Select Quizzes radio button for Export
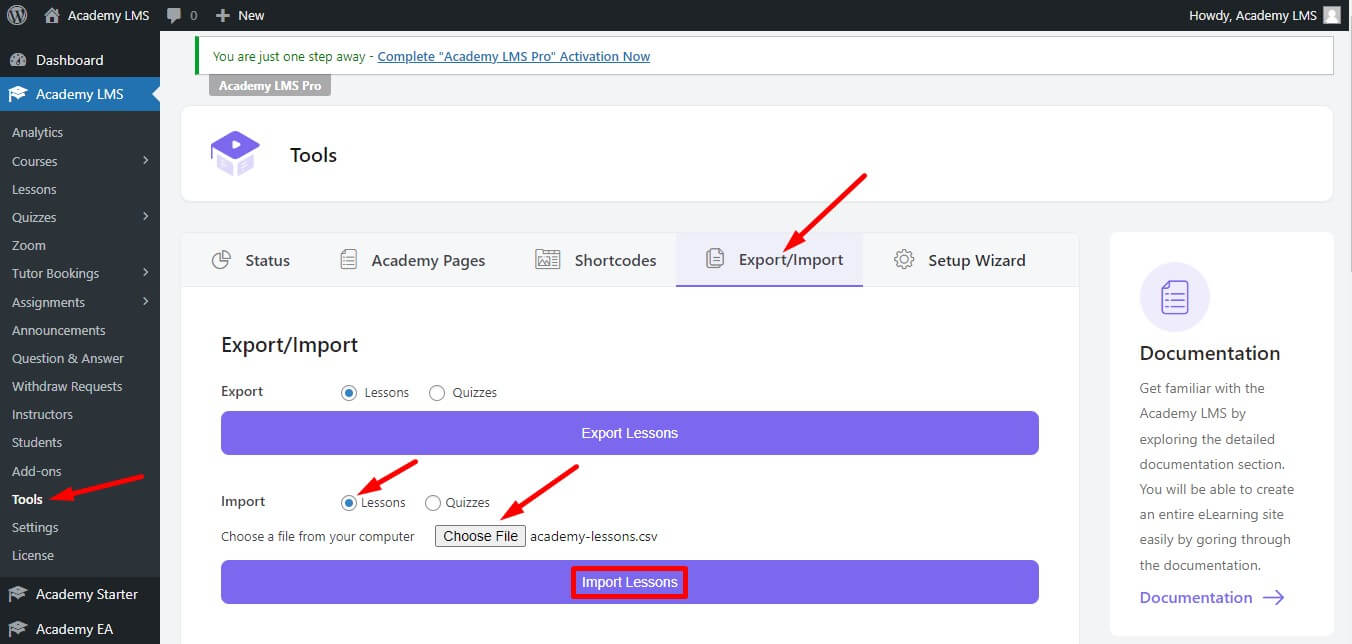 [x=437, y=392]
